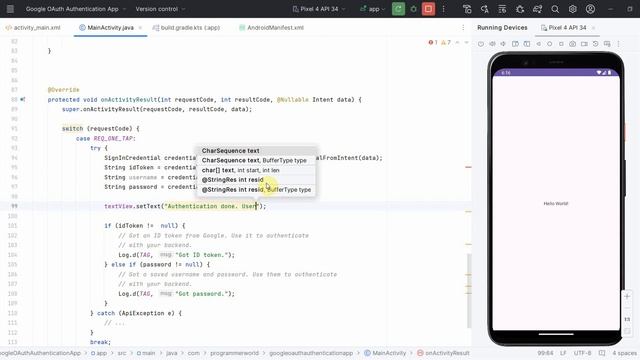Click 'src' in the breadcrumb bar
Screen dimensions: 640x360
tap(122, 353)
